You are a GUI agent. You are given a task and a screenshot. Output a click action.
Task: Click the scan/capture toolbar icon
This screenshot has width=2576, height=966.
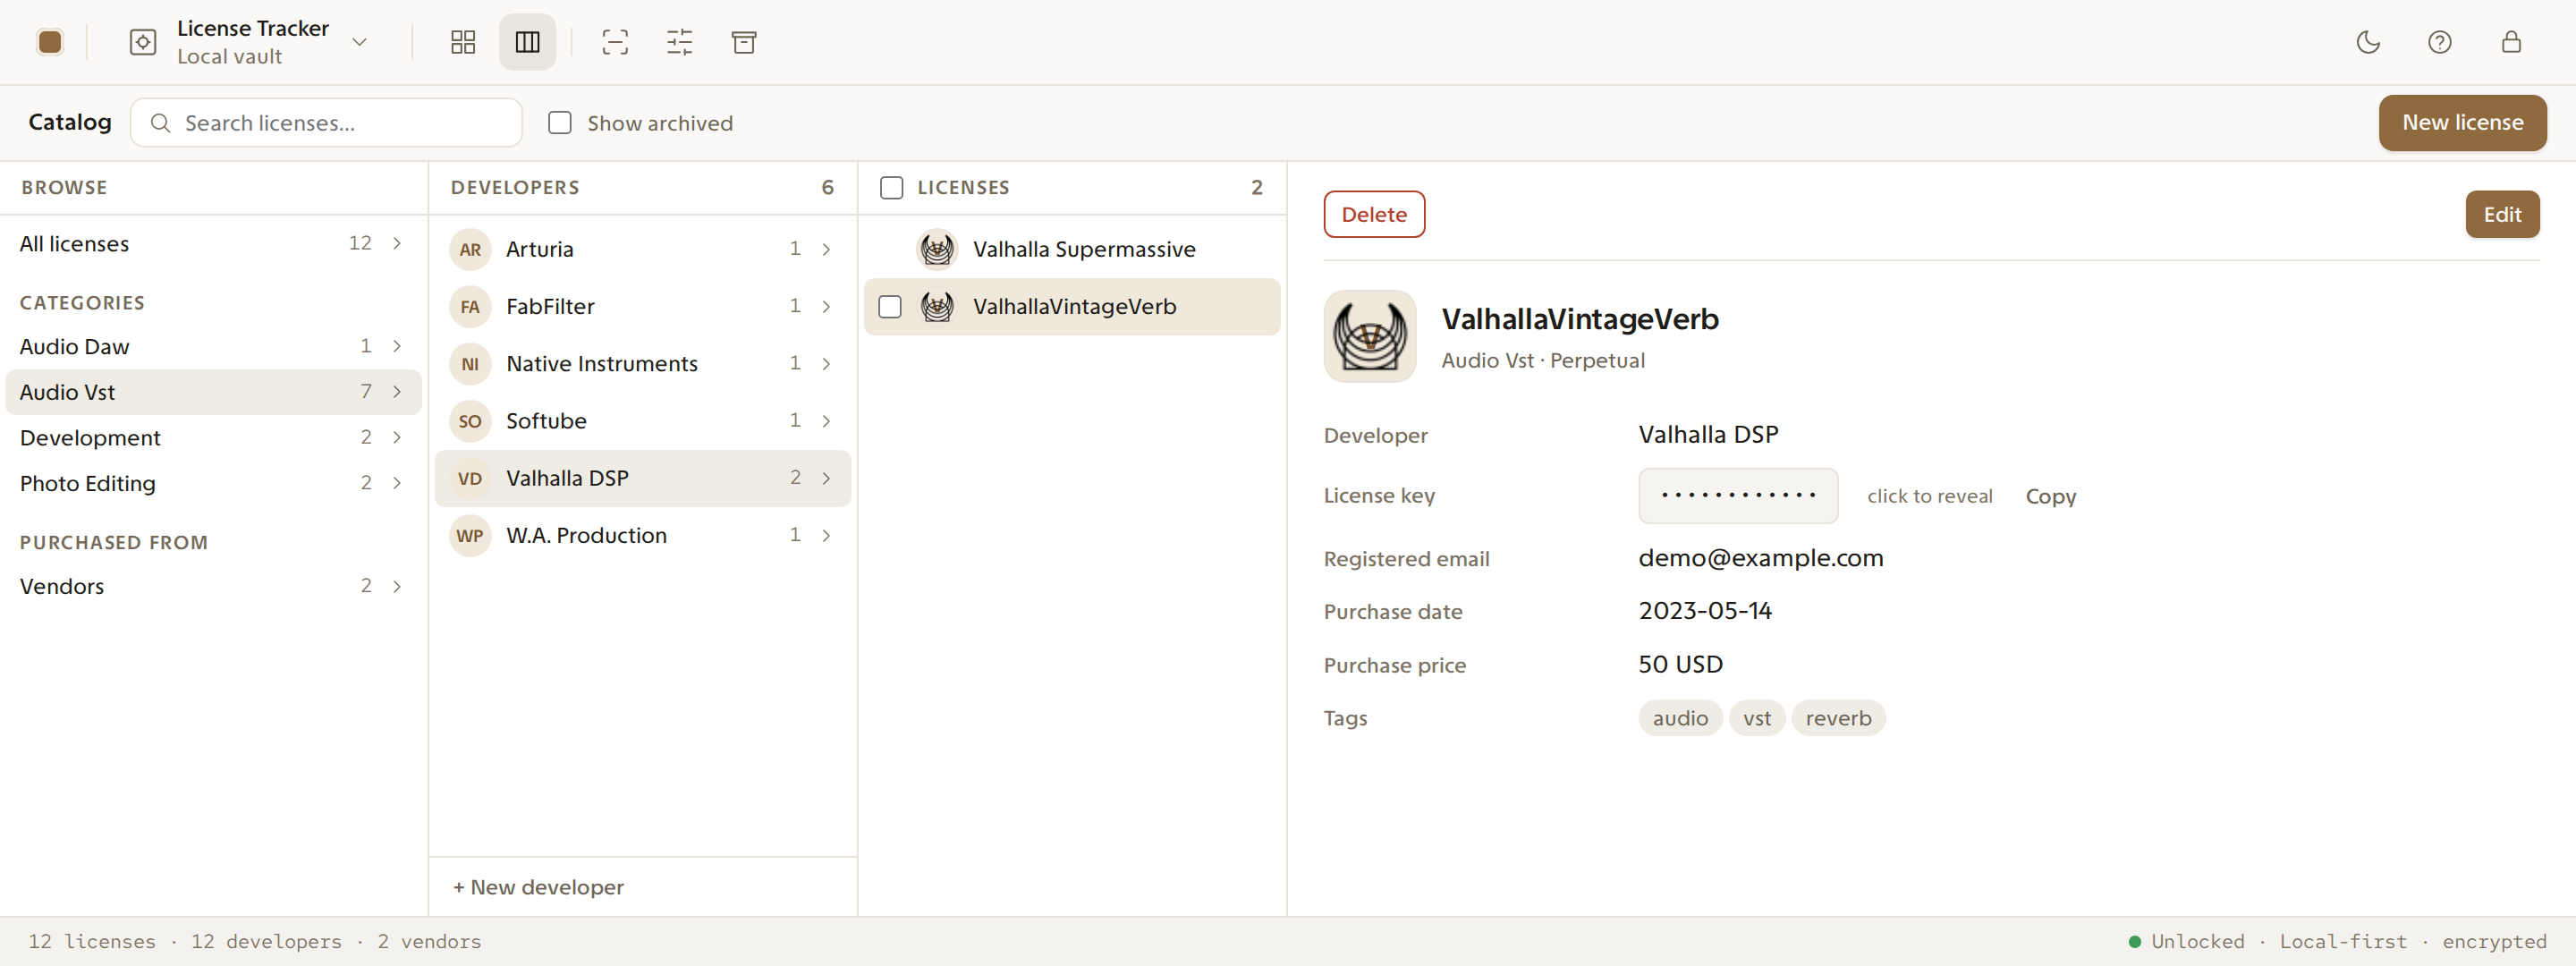(615, 42)
